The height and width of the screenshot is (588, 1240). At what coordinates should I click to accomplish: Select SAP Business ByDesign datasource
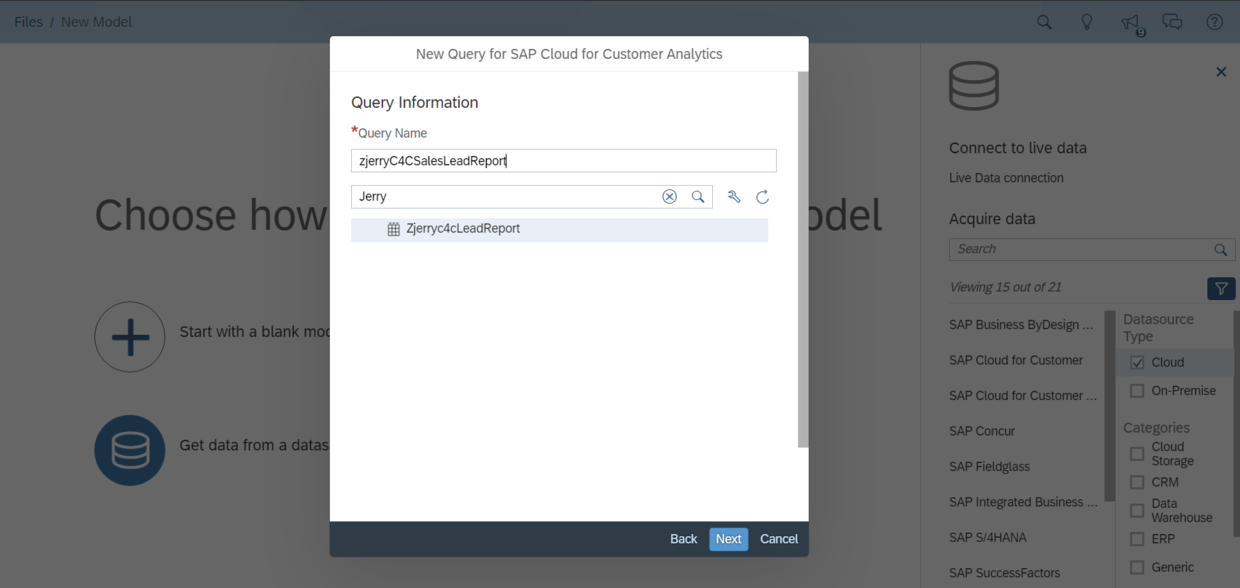point(1022,324)
